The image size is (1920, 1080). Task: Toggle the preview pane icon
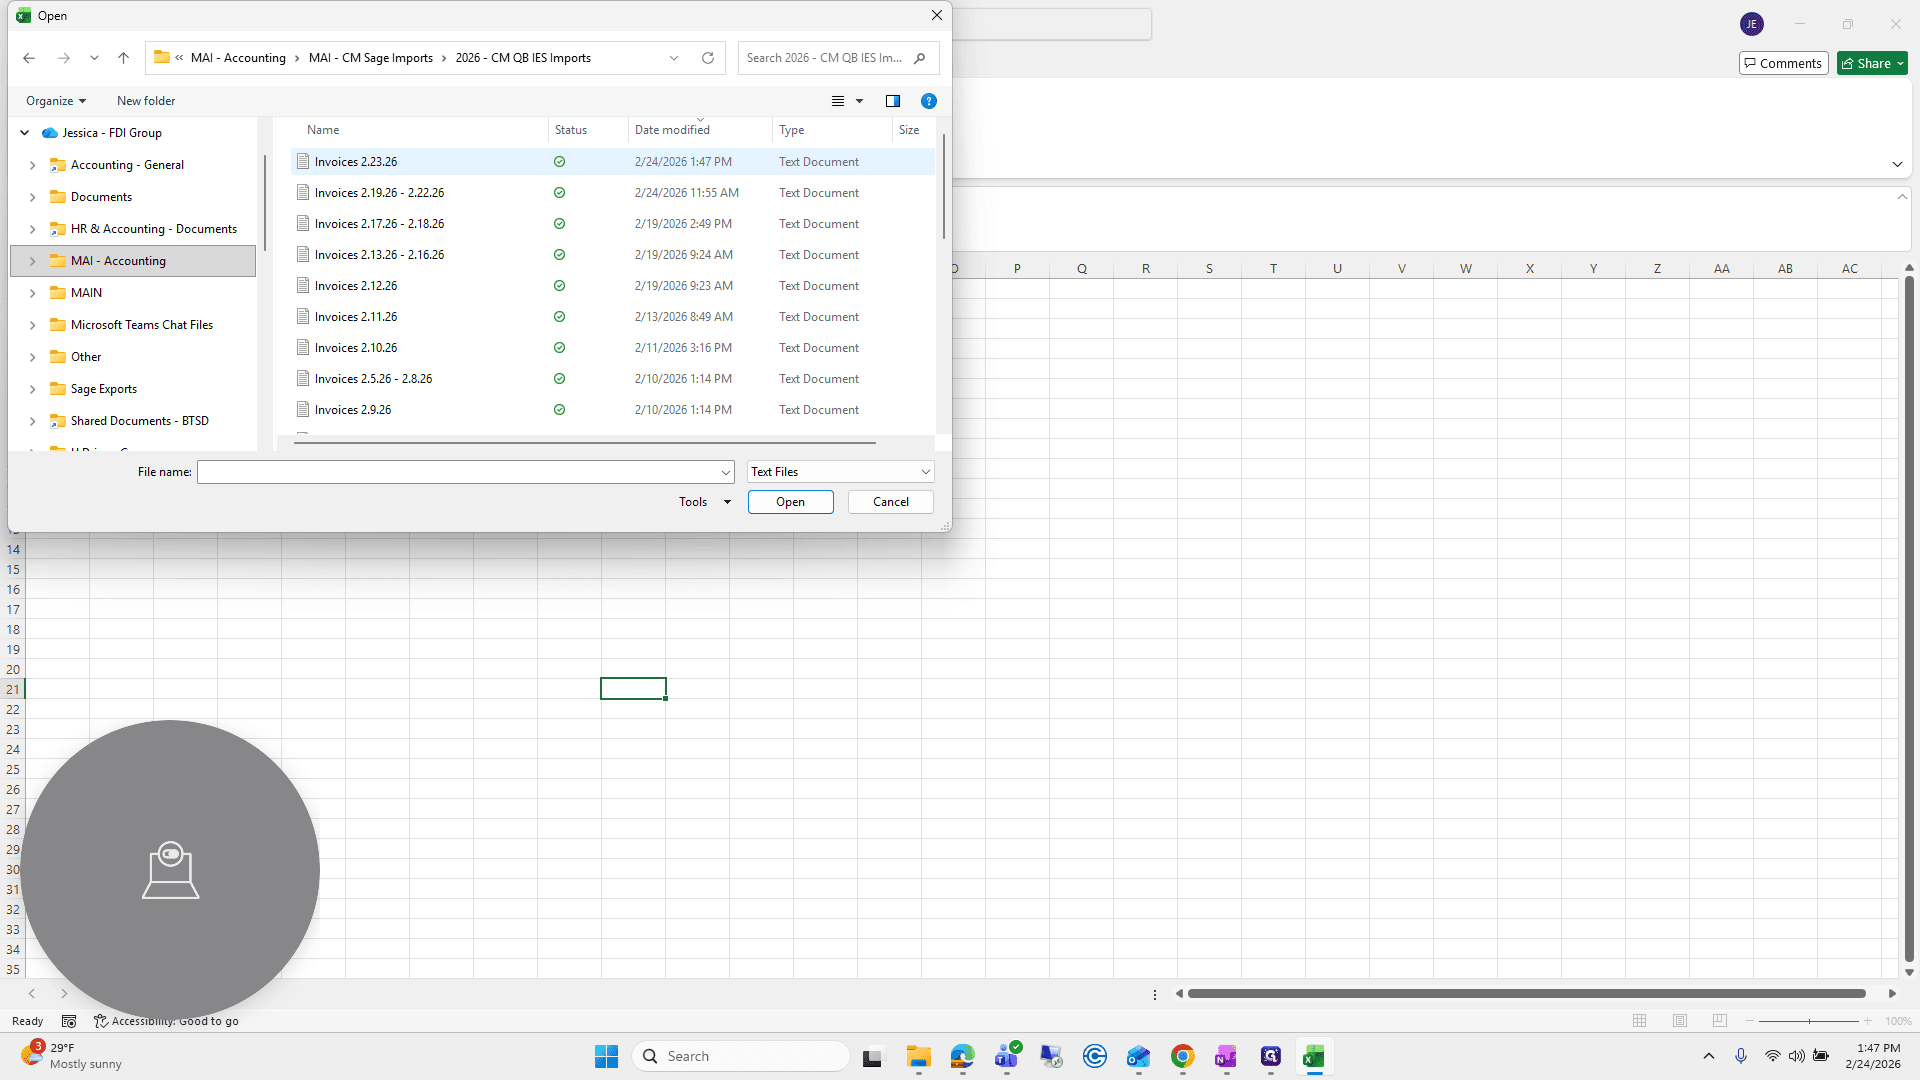coord(893,101)
